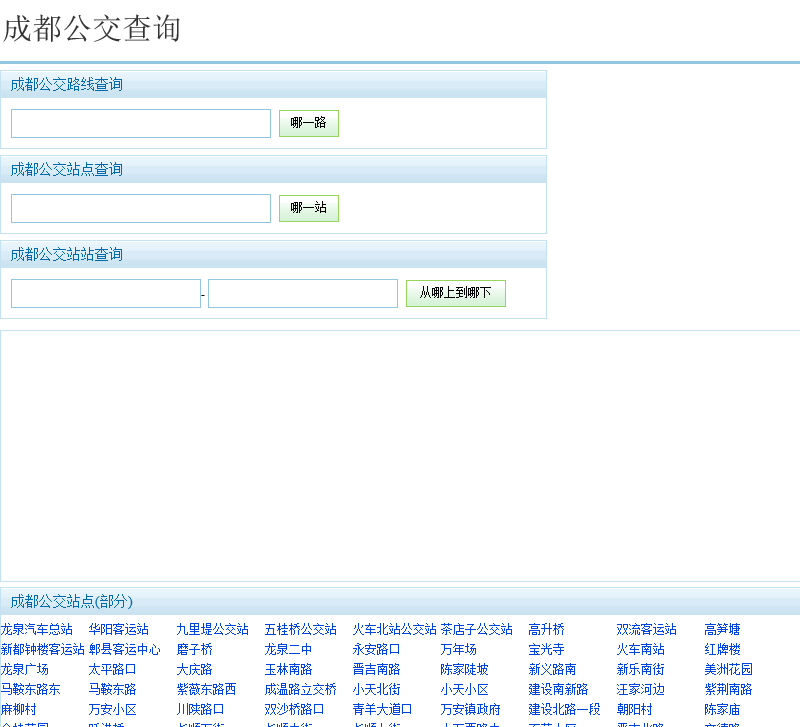Open the 朝阳村 station link
The image size is (800, 727).
tap(635, 710)
